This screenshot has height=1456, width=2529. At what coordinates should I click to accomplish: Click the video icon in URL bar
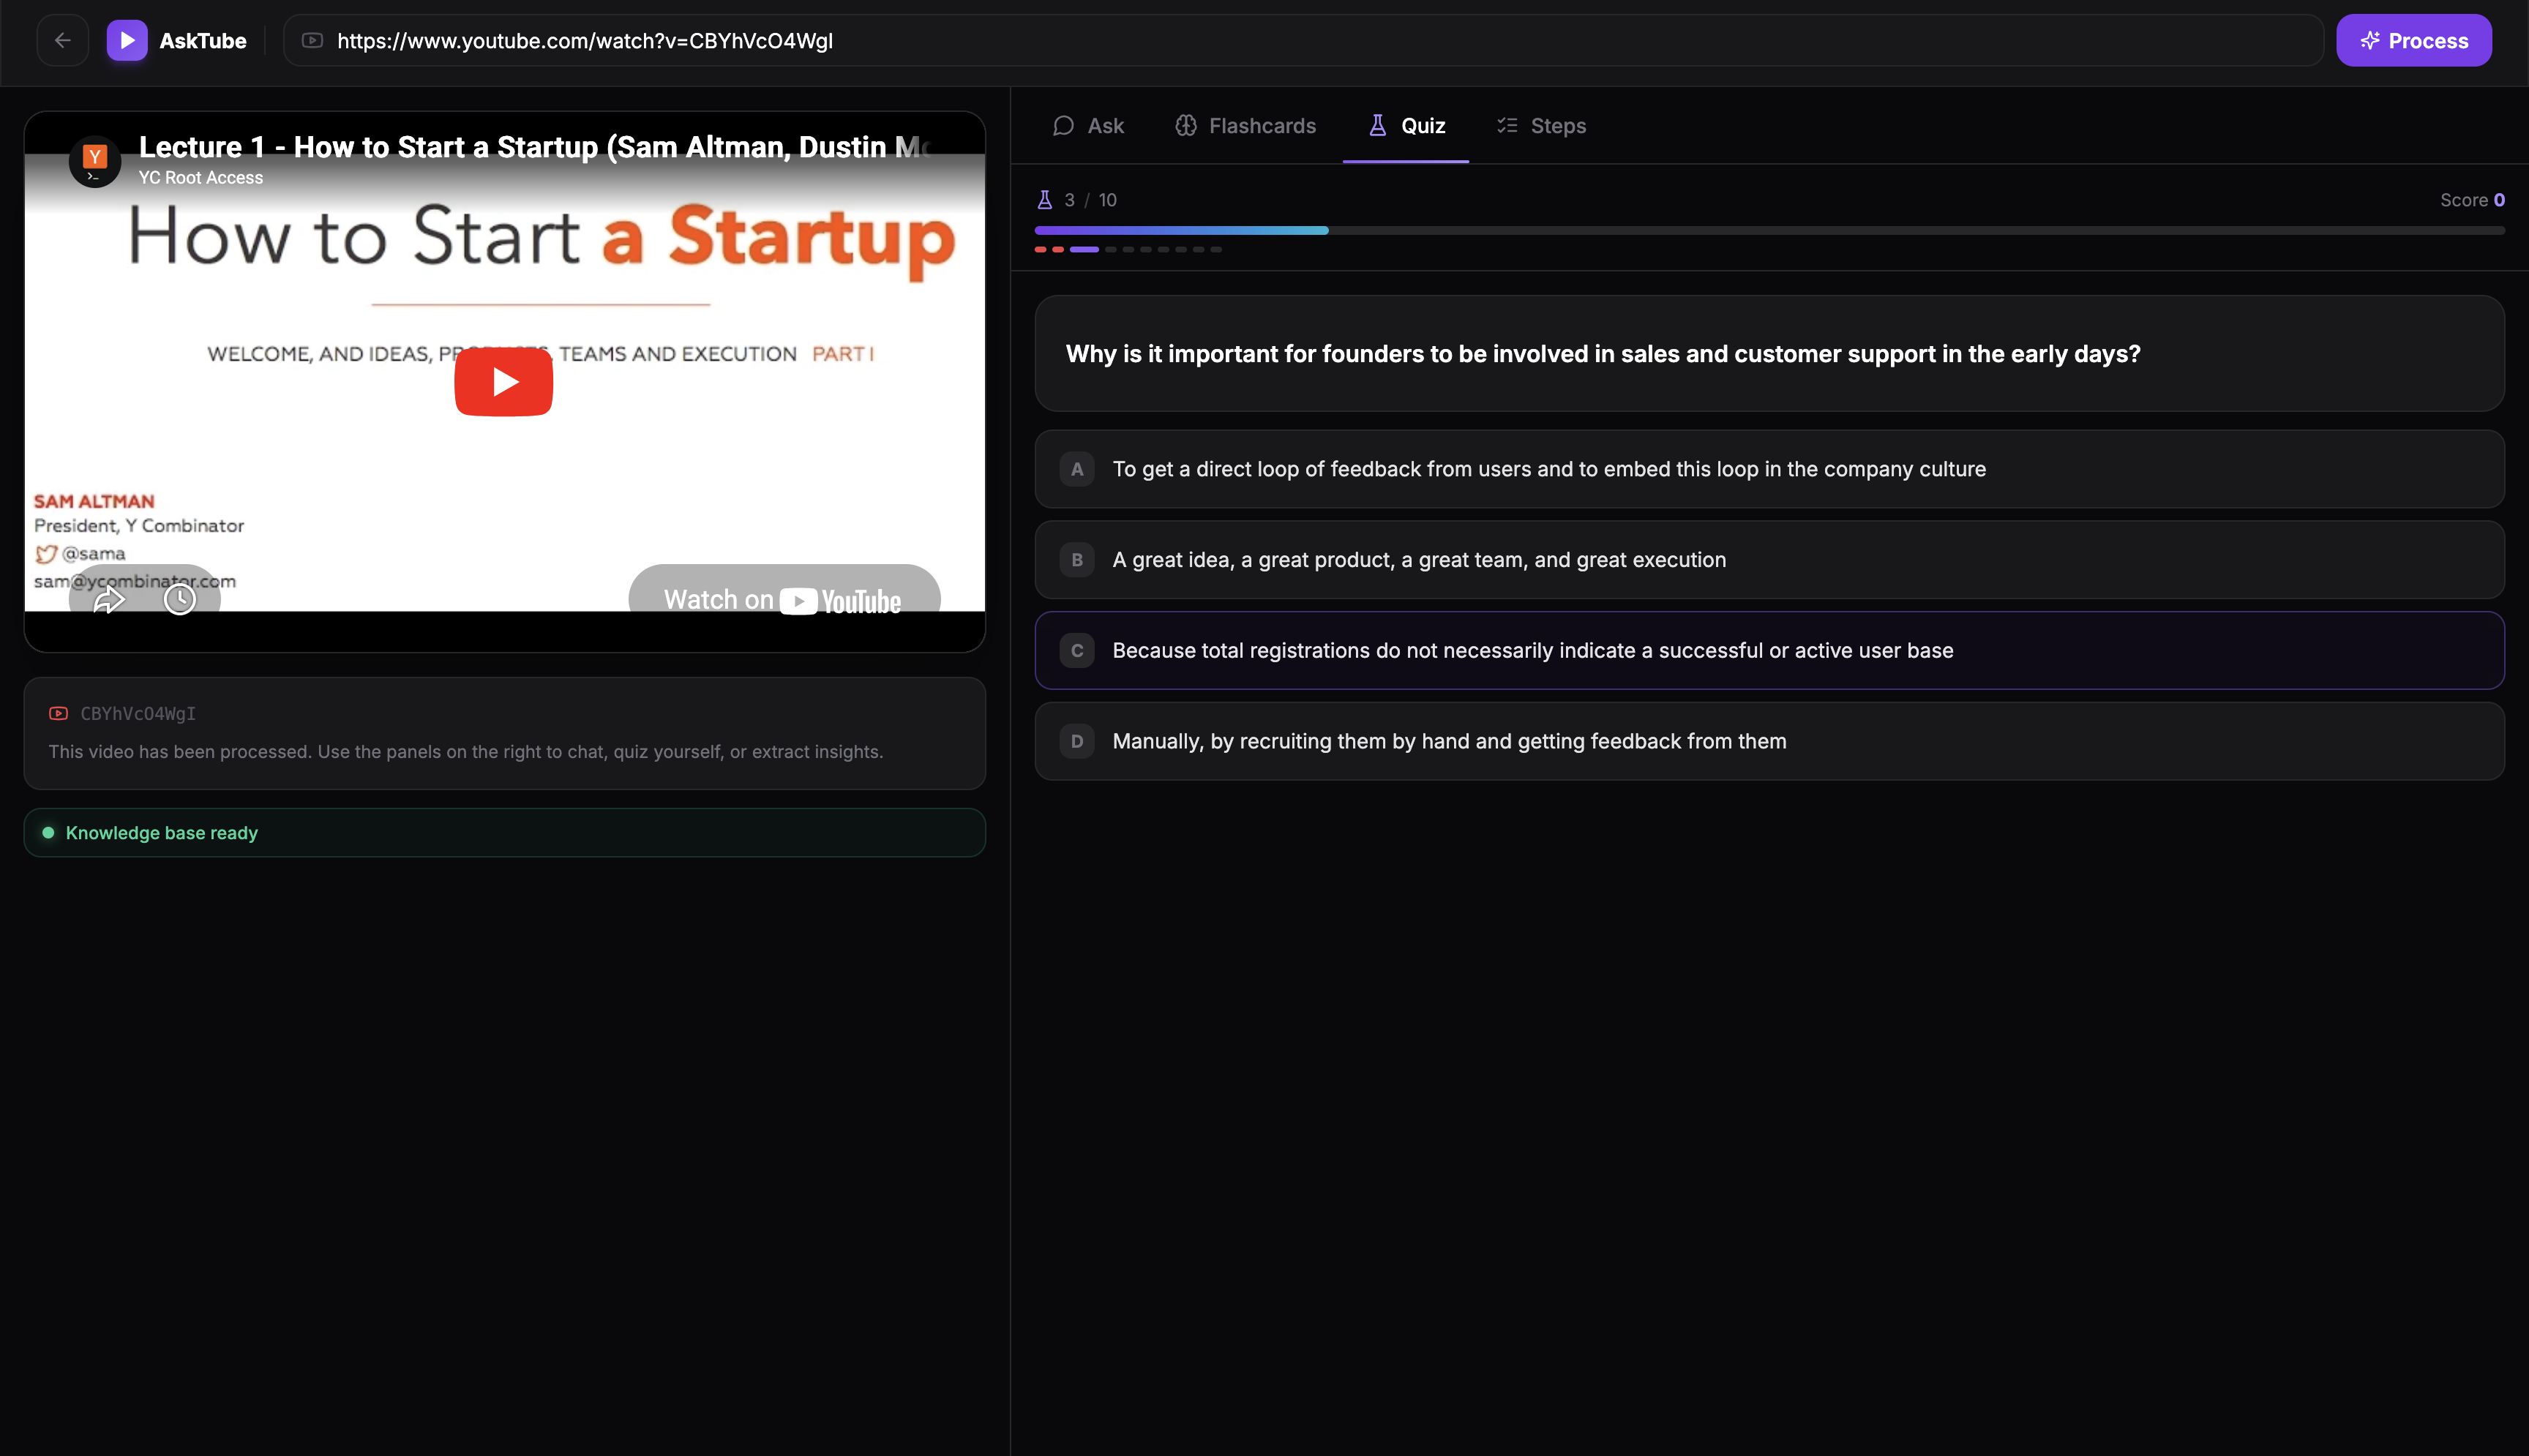[x=312, y=40]
